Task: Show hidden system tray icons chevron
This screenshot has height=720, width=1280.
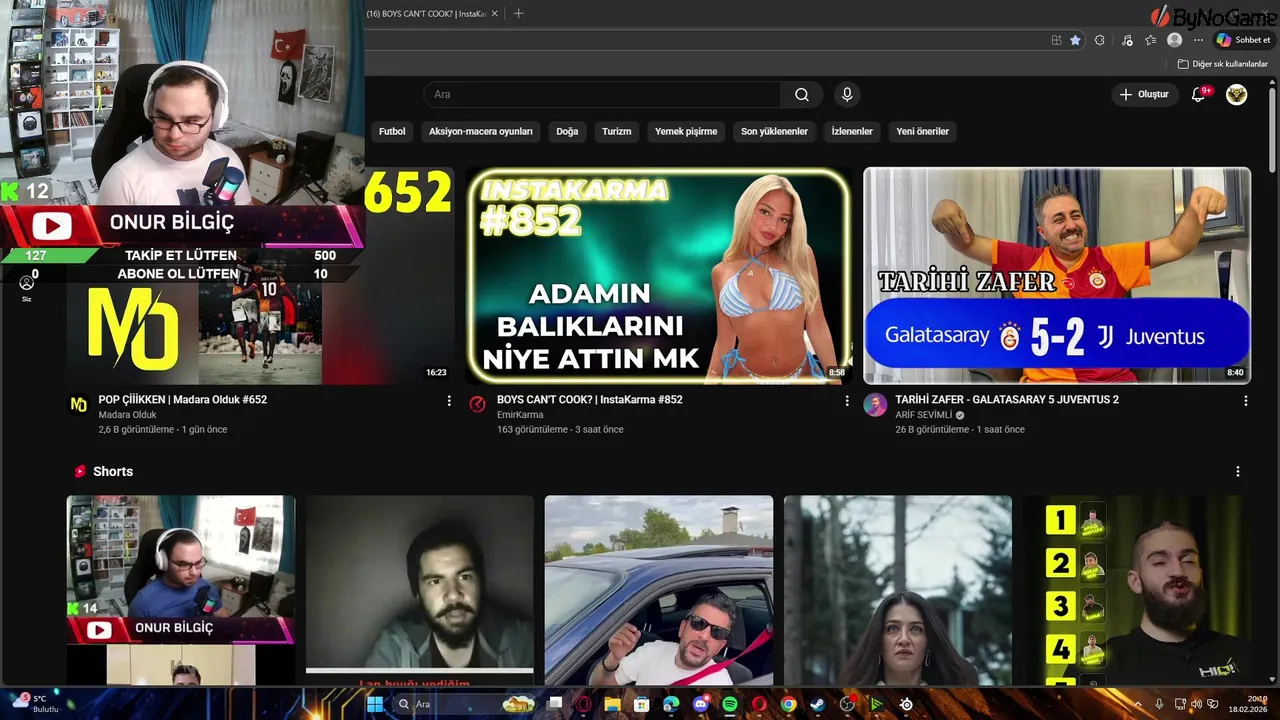Action: [1138, 704]
